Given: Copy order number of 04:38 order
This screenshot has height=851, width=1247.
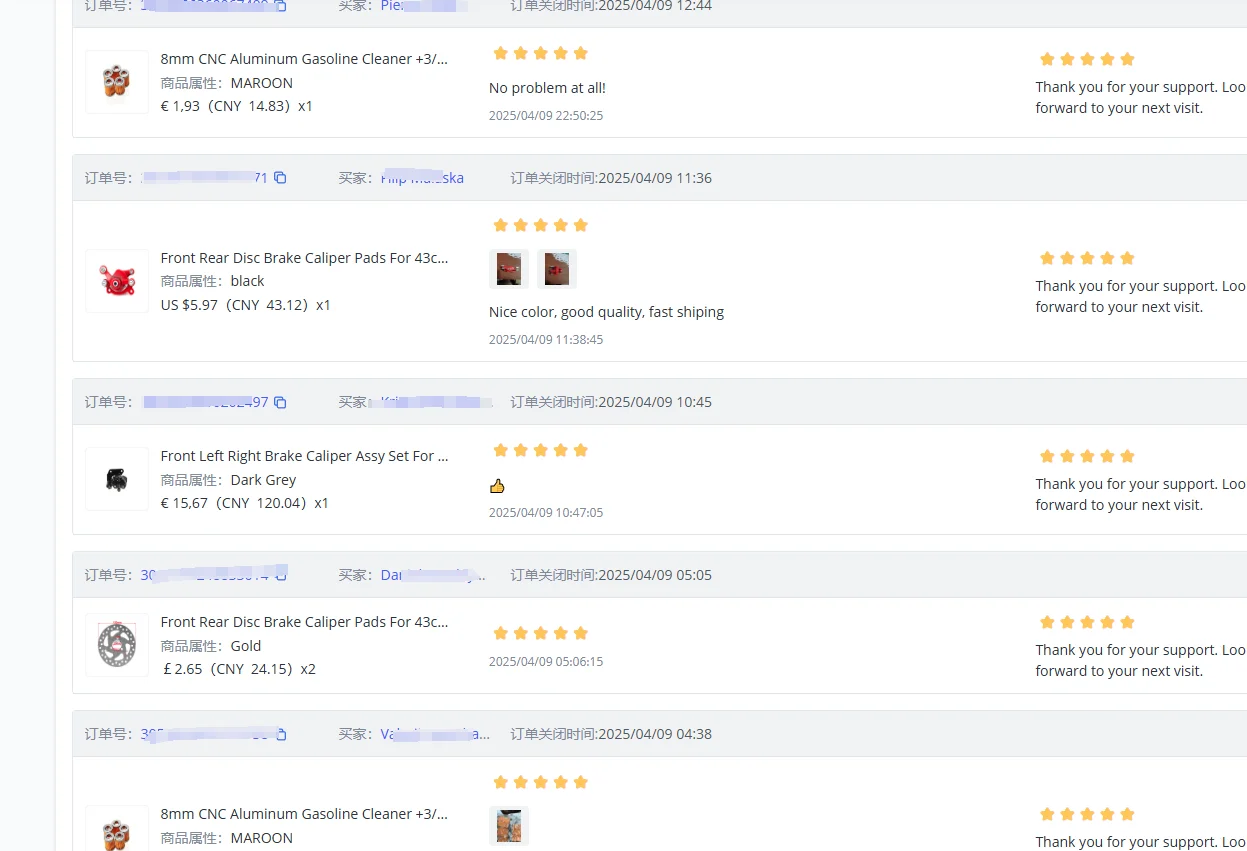Looking at the screenshot, I should coord(281,734).
